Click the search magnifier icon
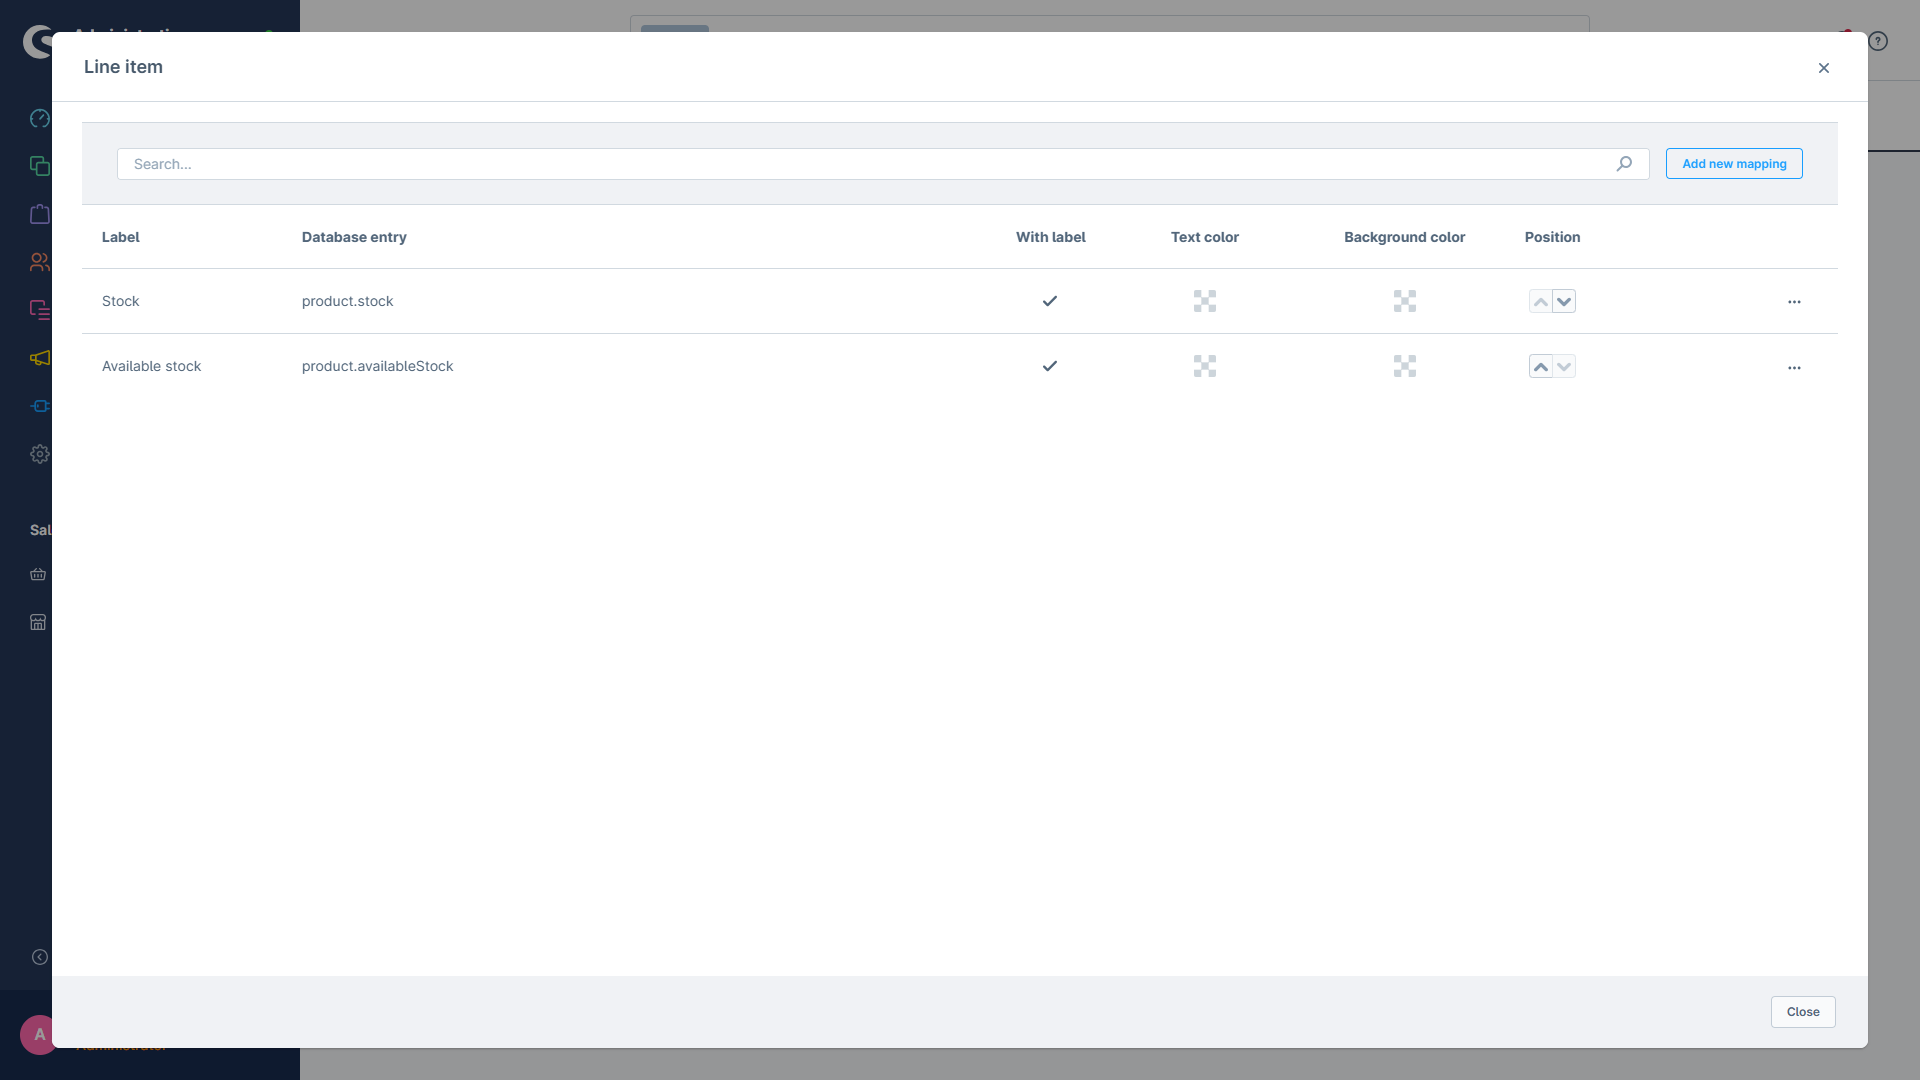This screenshot has height=1080, width=1920. pyautogui.click(x=1624, y=164)
